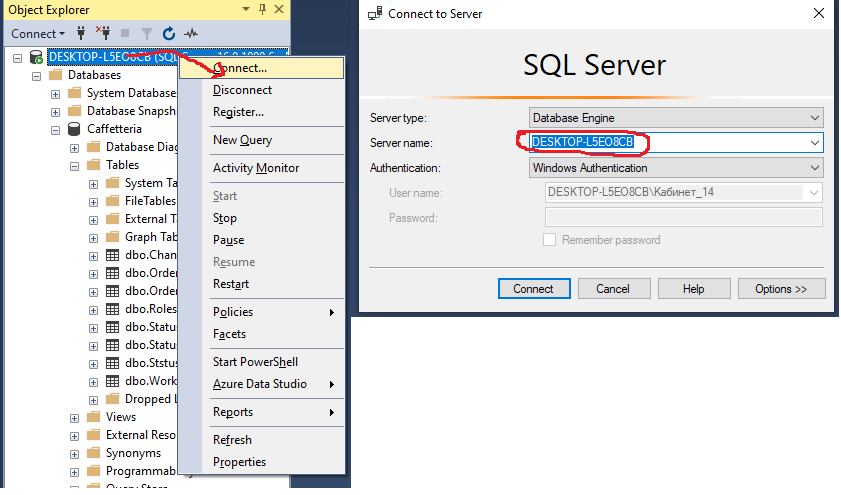Open the Server name dropdown arrow
Image resolution: width=841 pixels, height=495 pixels.
[815, 143]
